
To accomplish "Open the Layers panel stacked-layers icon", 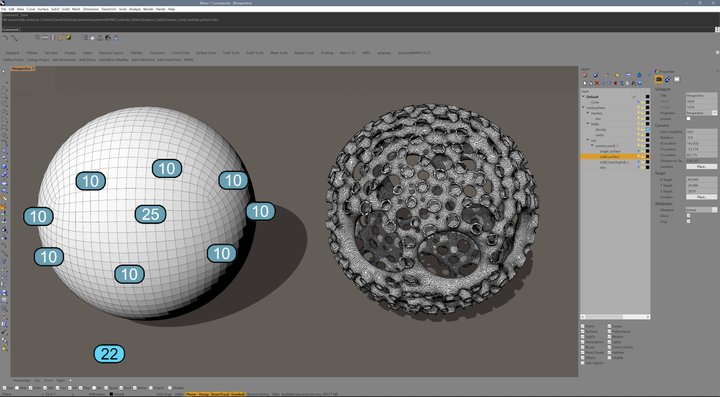I will coord(585,75).
